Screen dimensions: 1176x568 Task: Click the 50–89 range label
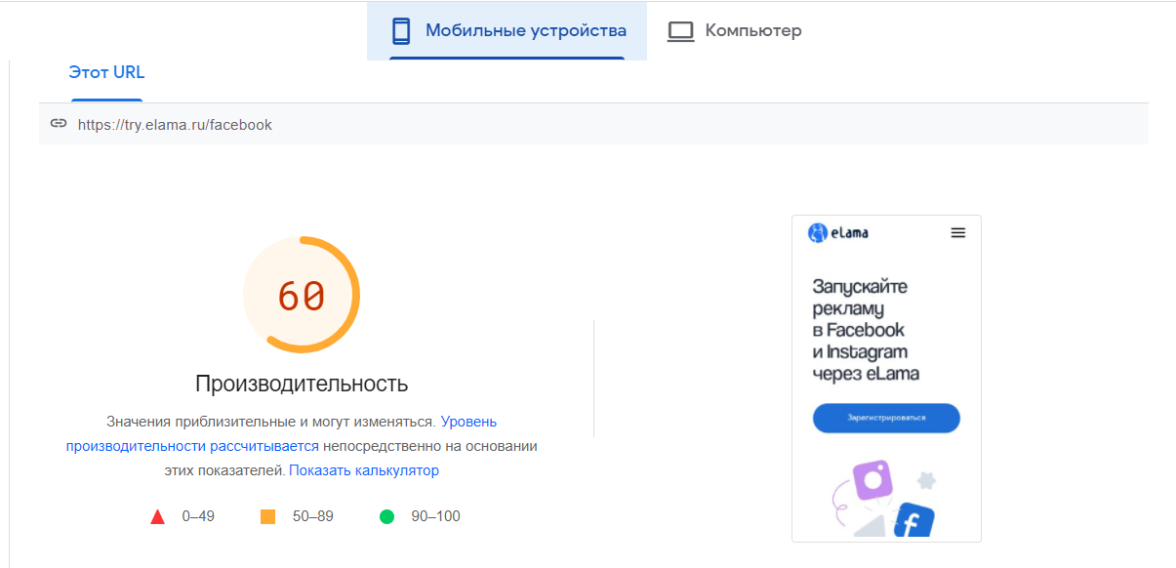coord(313,516)
